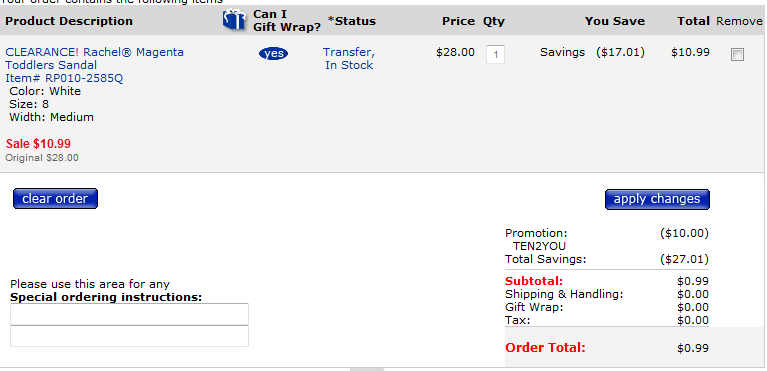The image size is (767, 371).
Task: Click the red Order Total label
Action: pyautogui.click(x=545, y=348)
